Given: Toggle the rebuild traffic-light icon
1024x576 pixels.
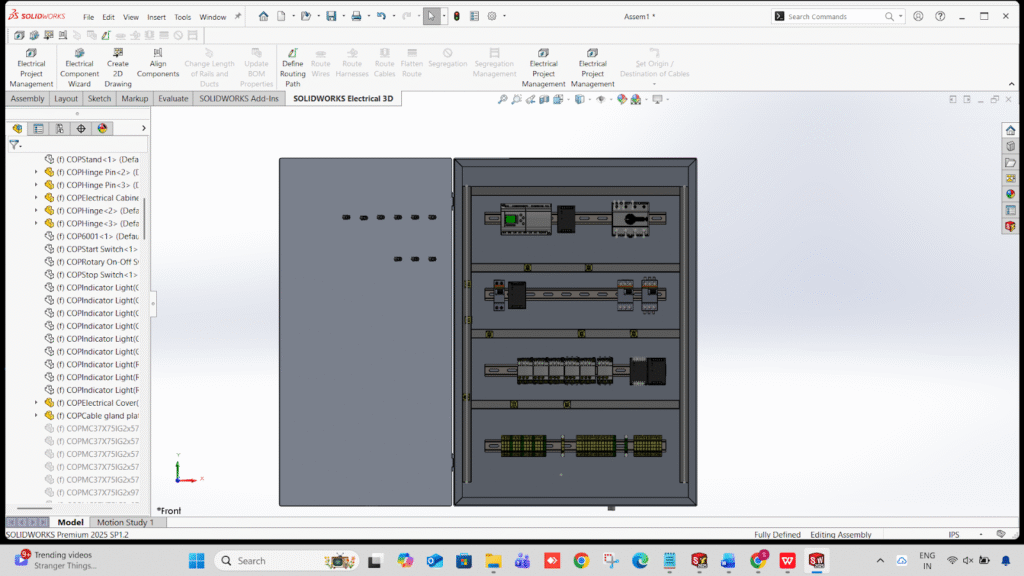Looking at the screenshot, I should click(456, 16).
